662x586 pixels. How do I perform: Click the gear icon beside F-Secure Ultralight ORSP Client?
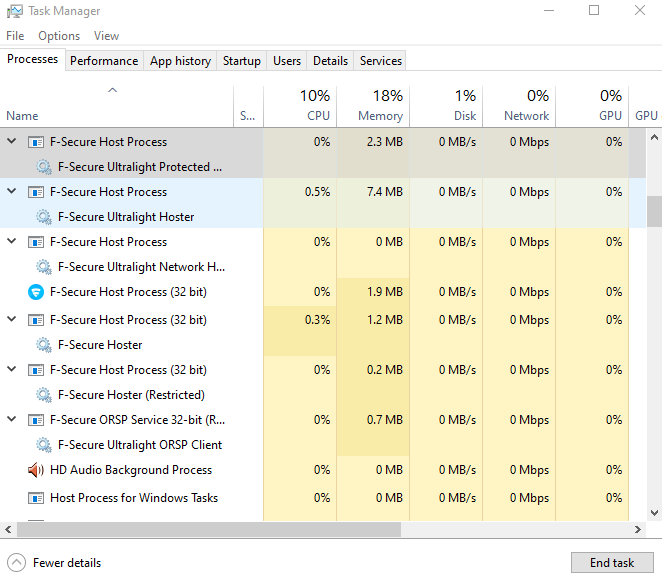pos(44,445)
